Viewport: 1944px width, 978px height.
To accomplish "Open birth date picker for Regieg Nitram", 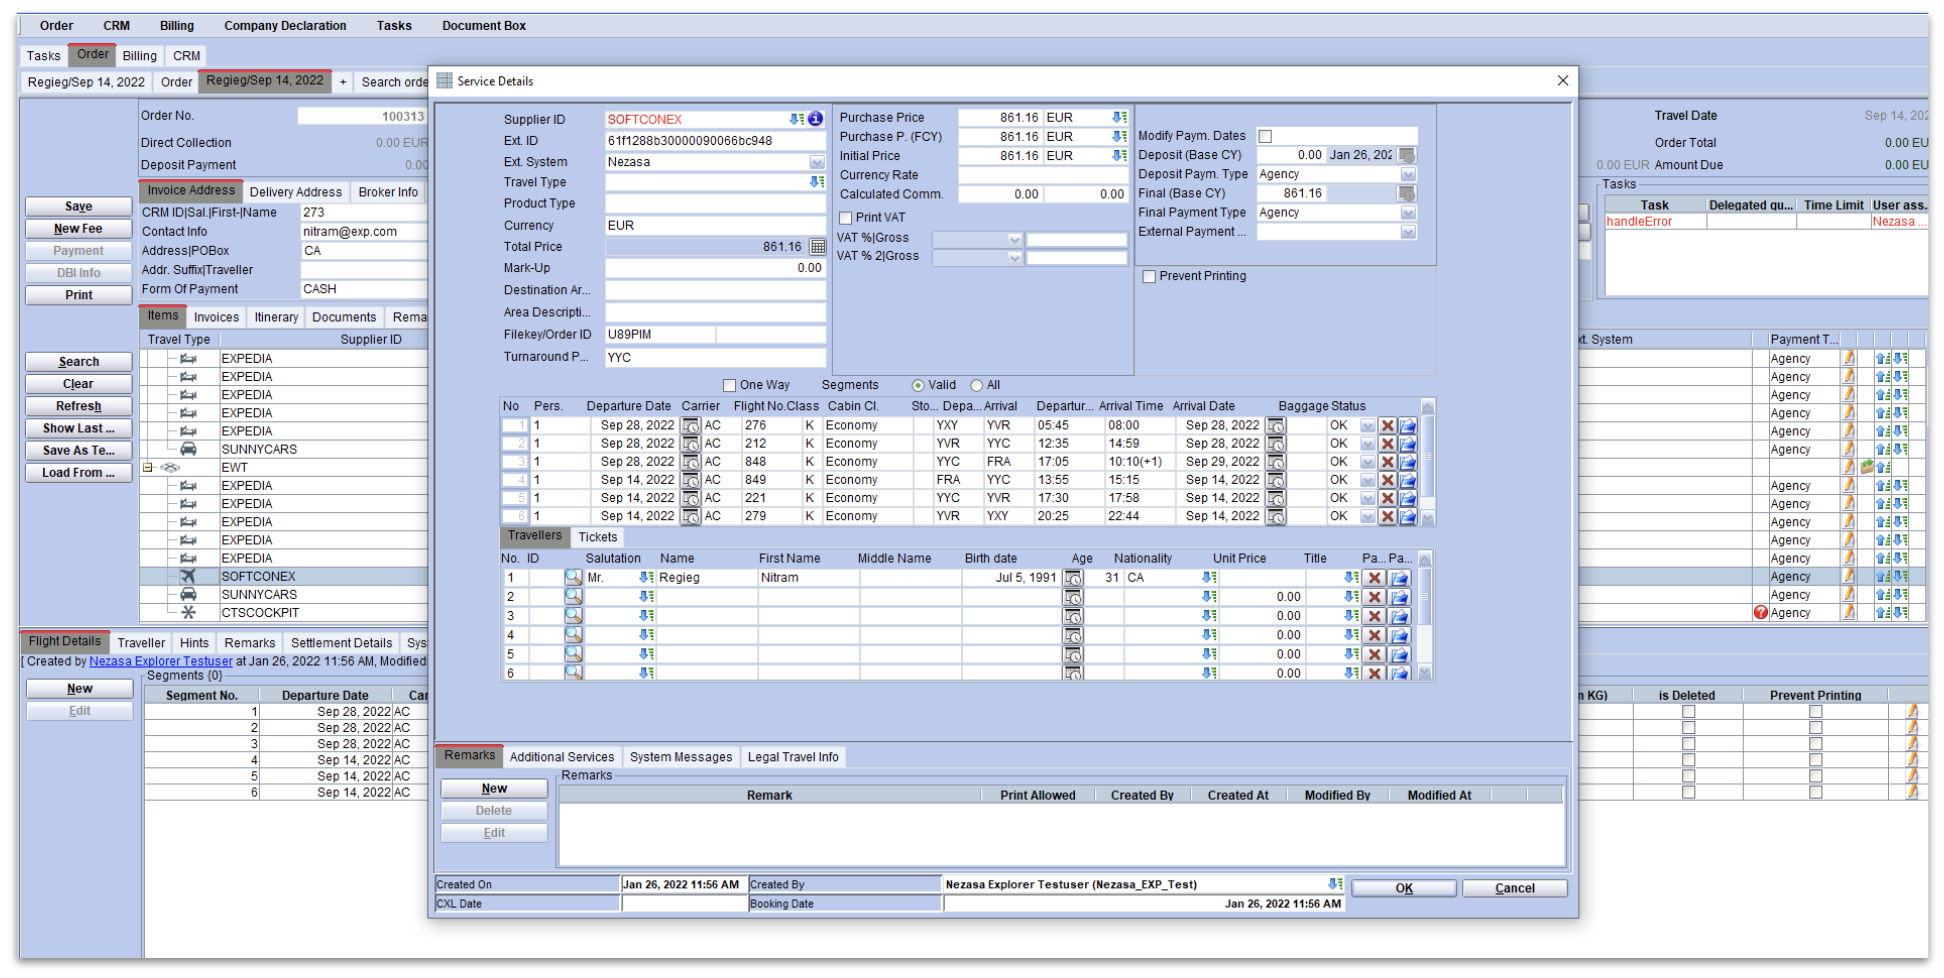I will coord(1073,578).
